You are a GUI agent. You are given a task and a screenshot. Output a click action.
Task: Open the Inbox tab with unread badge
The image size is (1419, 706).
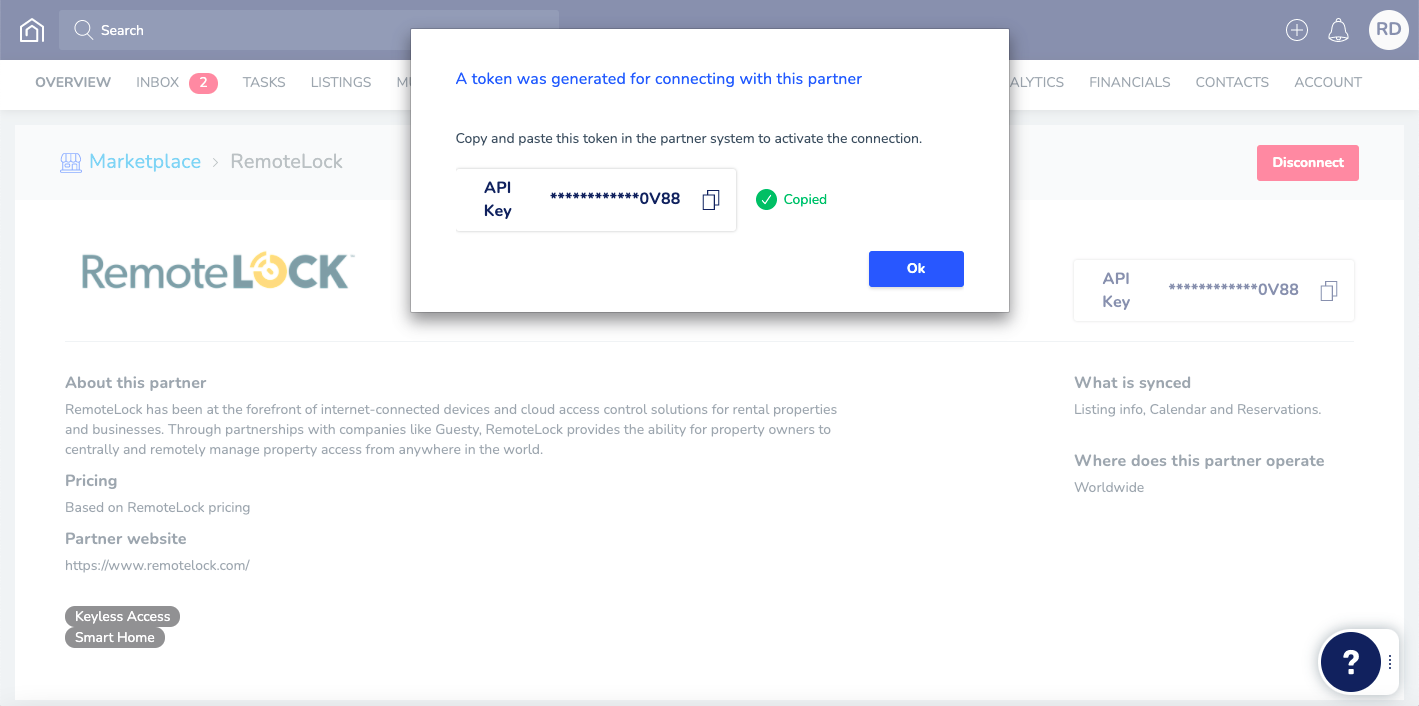click(158, 82)
